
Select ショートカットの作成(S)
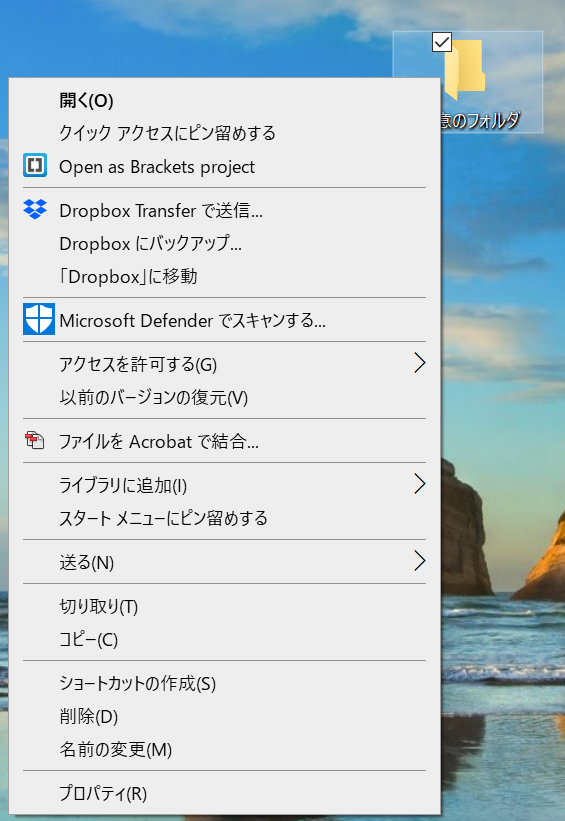[x=225, y=683]
